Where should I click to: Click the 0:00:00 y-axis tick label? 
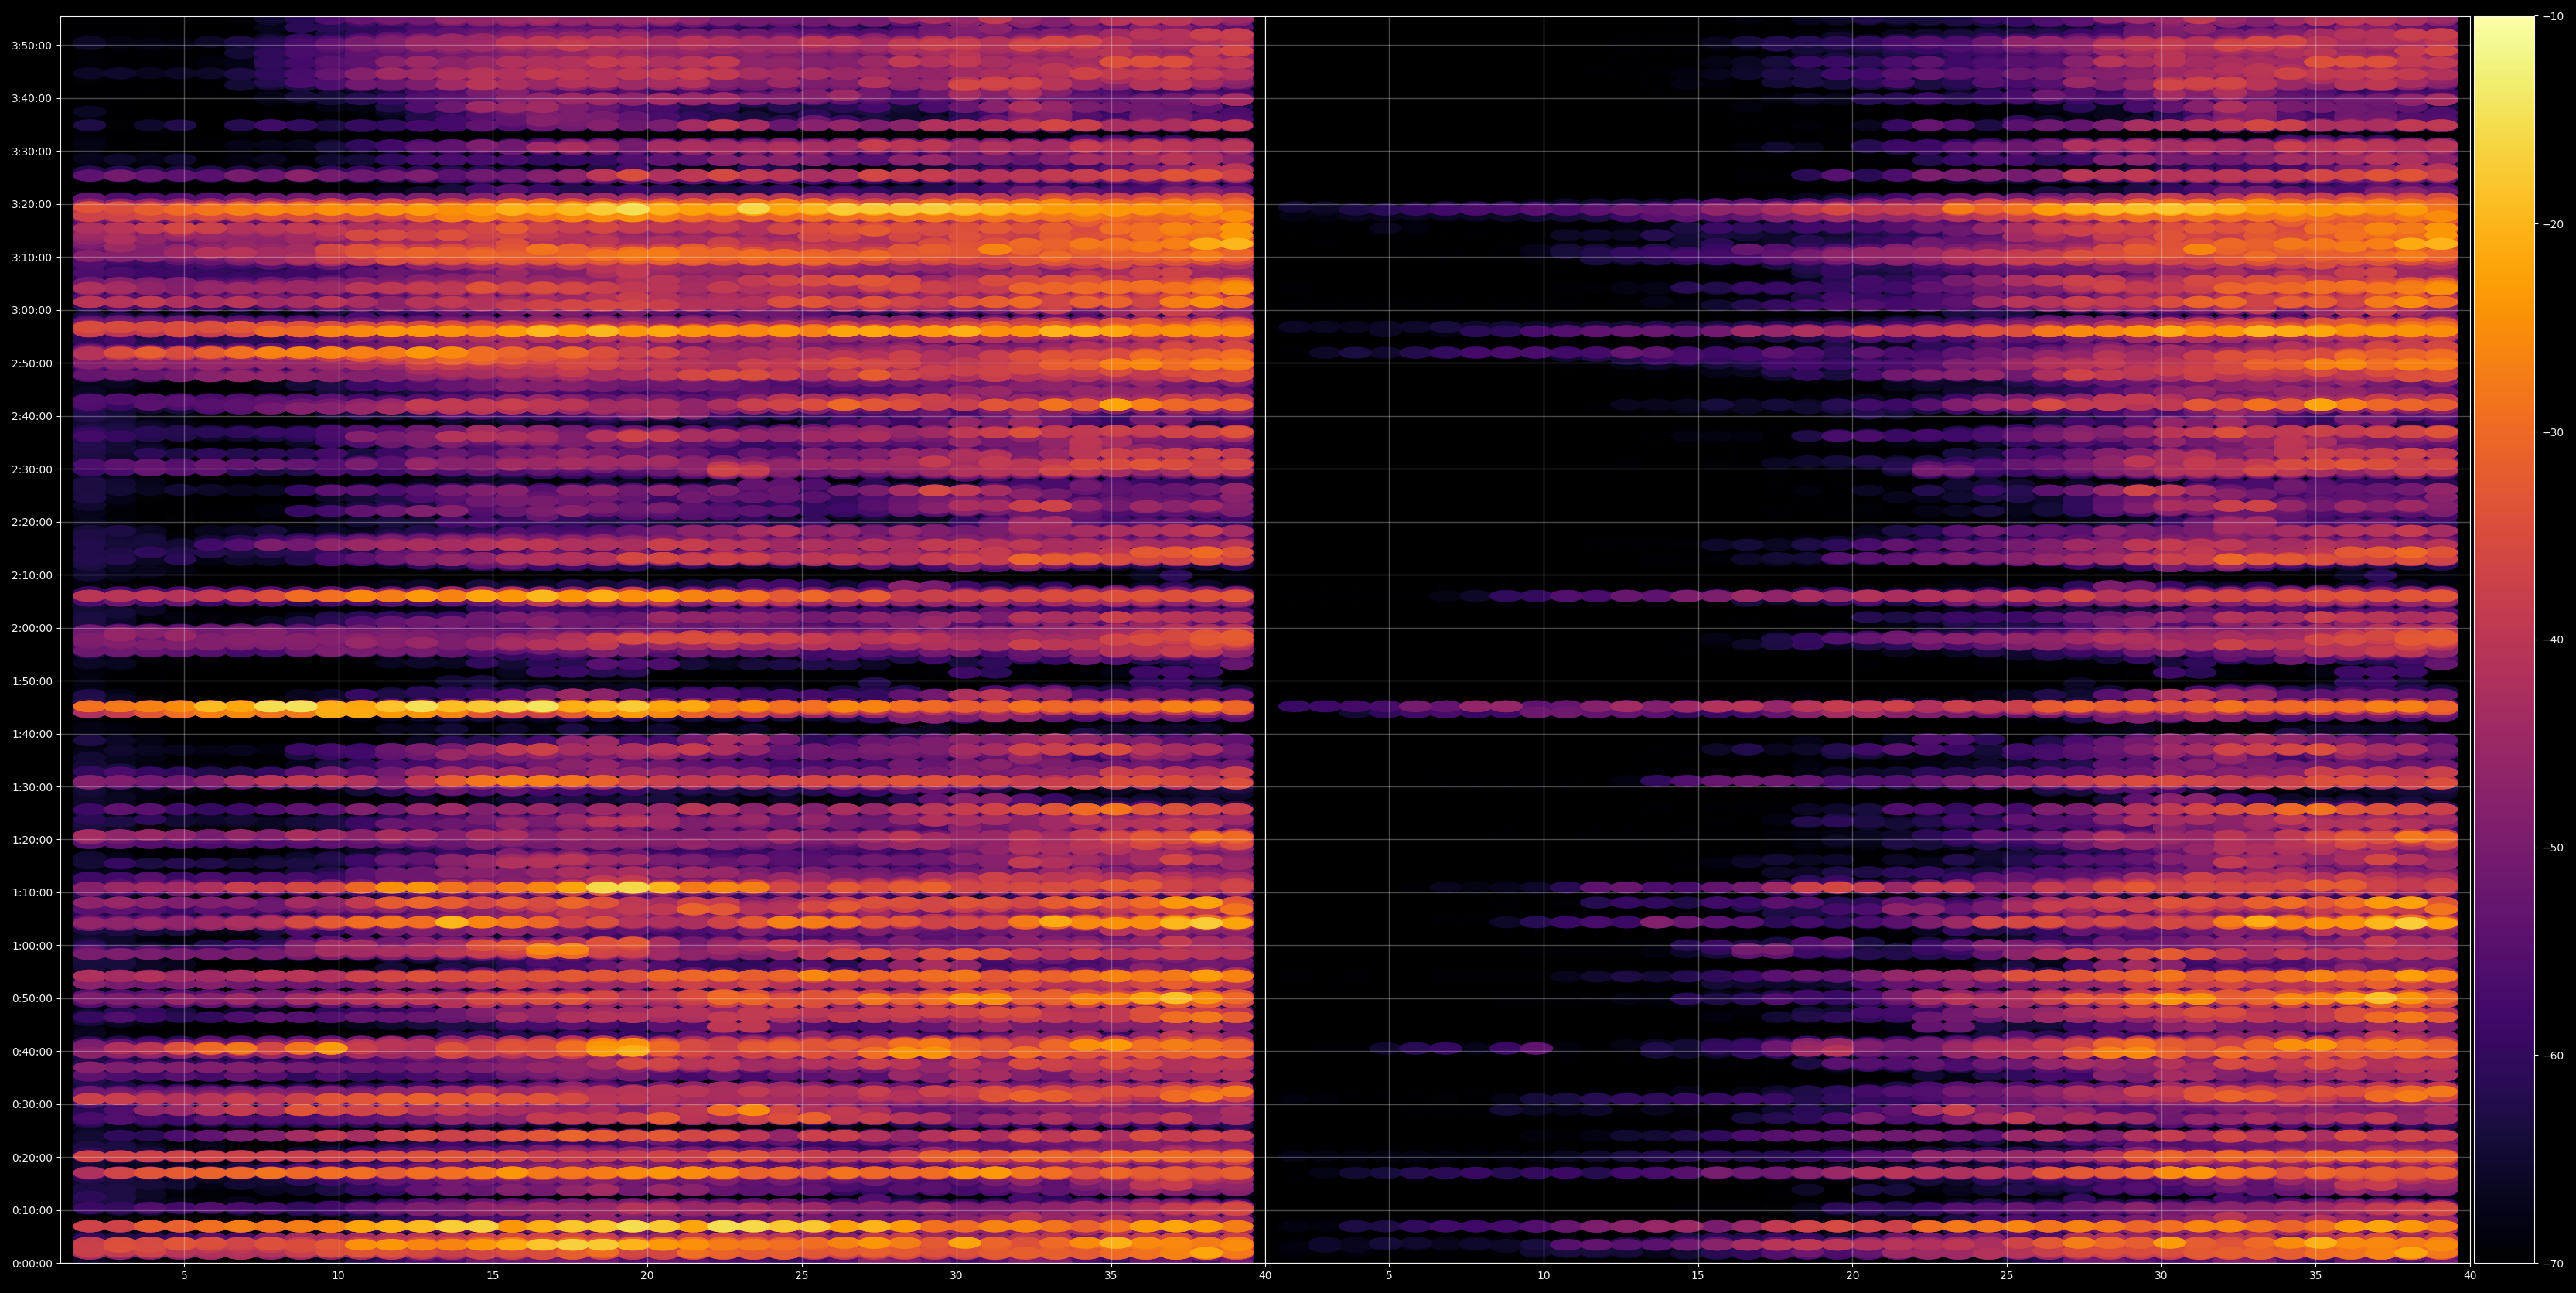30,1263
